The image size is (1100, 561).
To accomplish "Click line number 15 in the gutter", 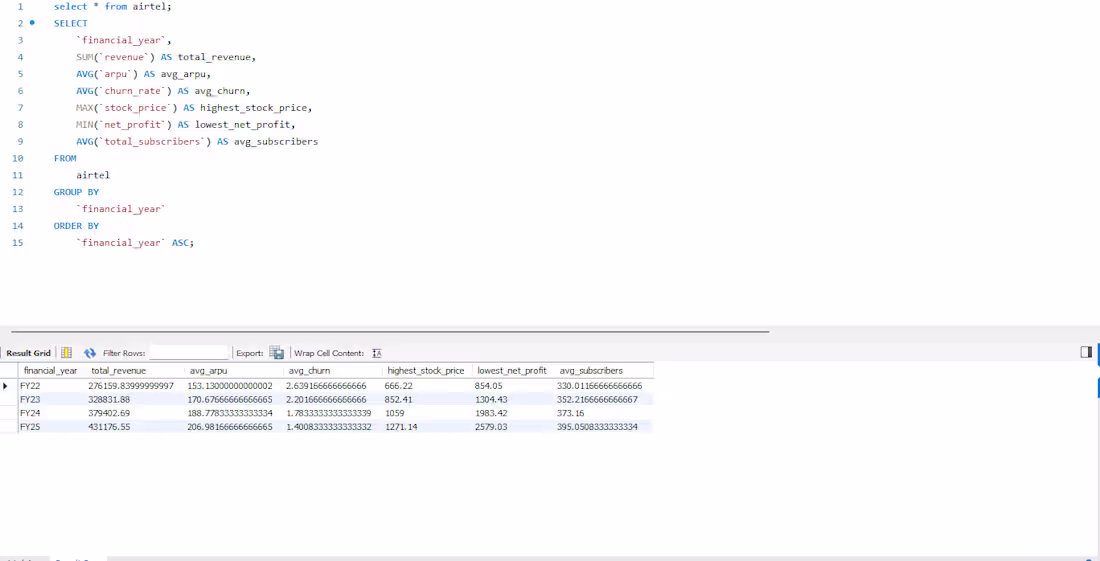I will click(x=18, y=242).
